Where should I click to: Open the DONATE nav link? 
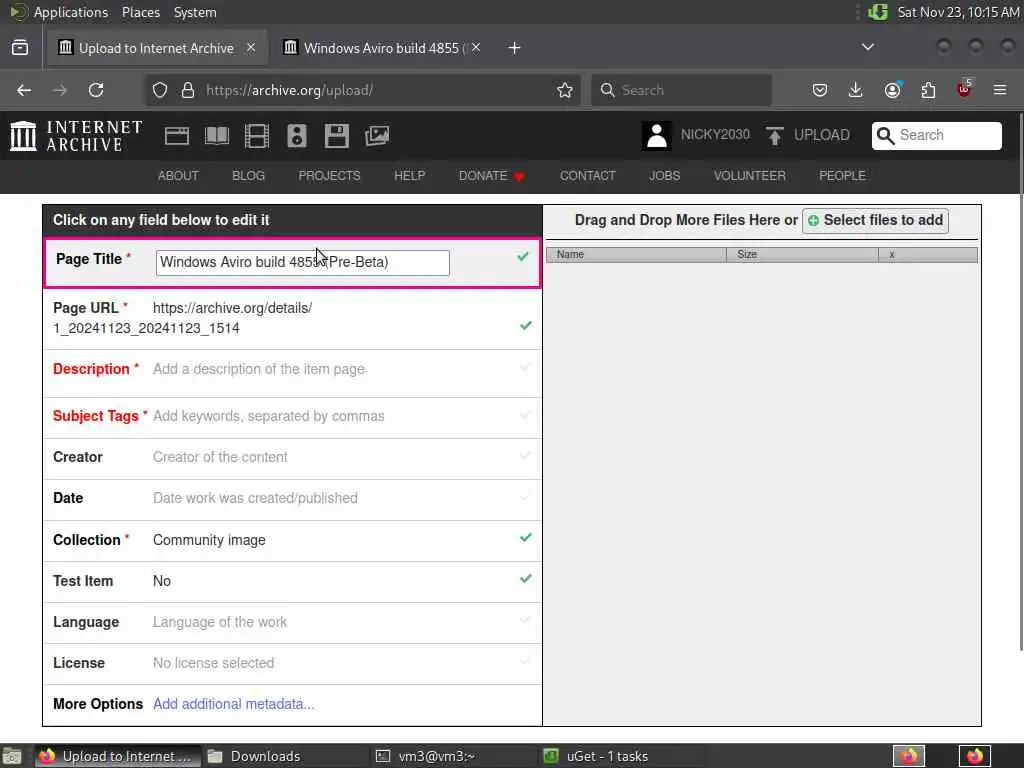pos(491,176)
